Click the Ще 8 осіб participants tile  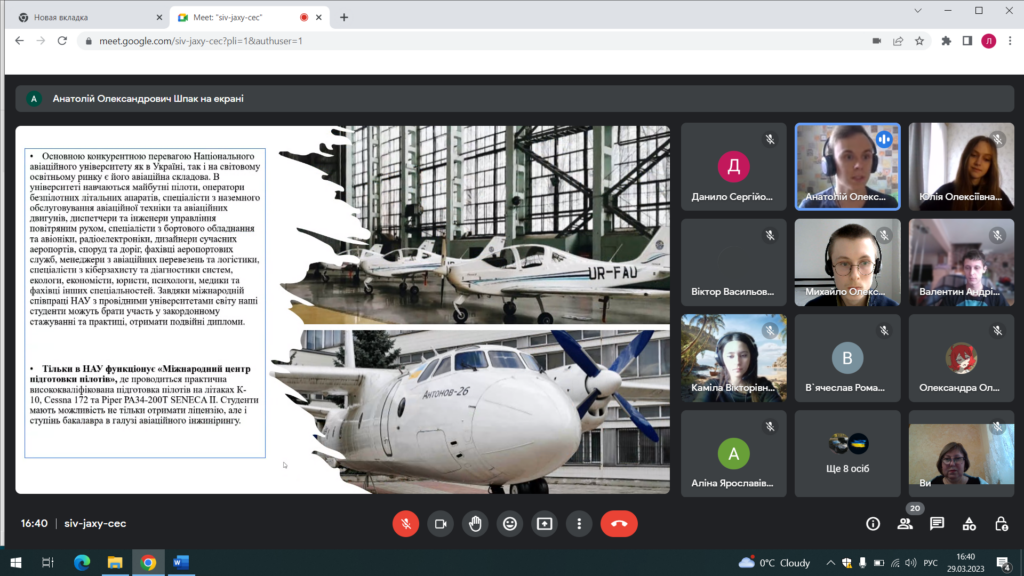pos(848,452)
